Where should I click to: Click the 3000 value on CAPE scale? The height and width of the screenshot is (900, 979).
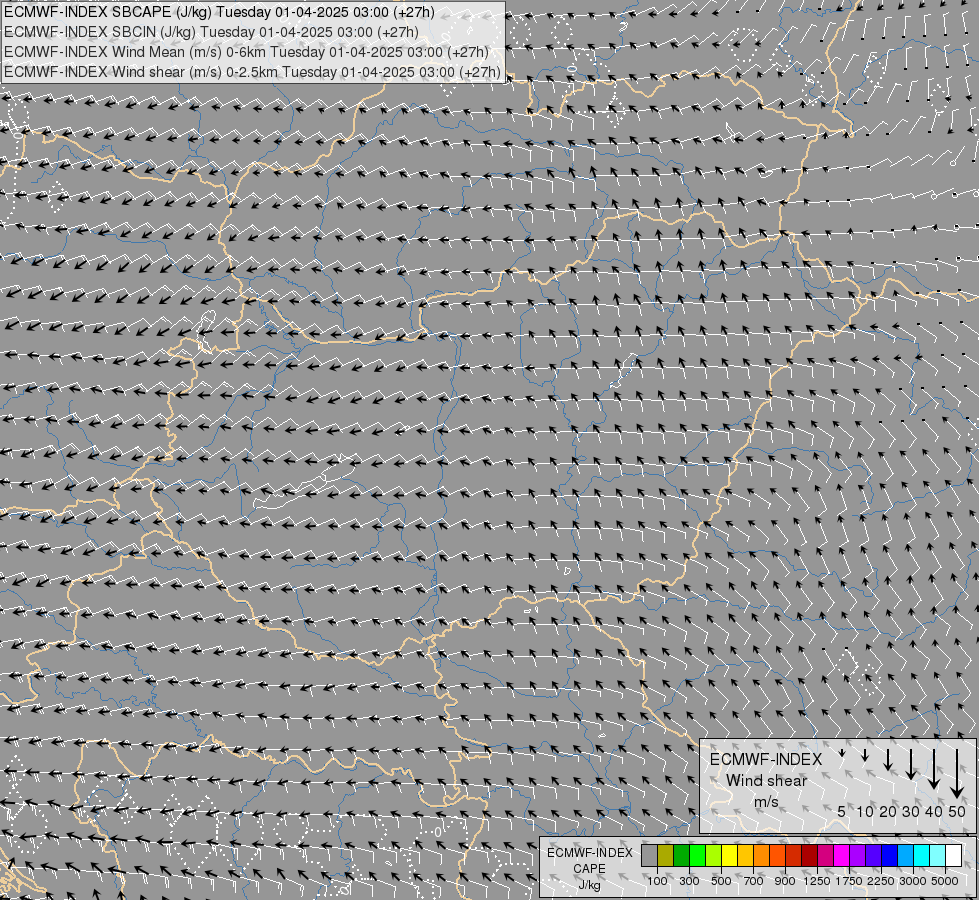(x=913, y=881)
